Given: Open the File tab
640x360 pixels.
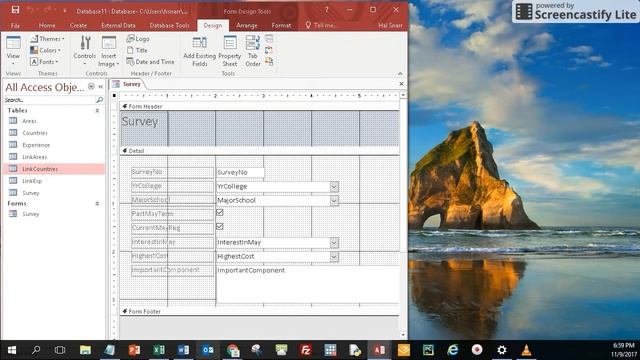Looking at the screenshot, I should click(15, 25).
